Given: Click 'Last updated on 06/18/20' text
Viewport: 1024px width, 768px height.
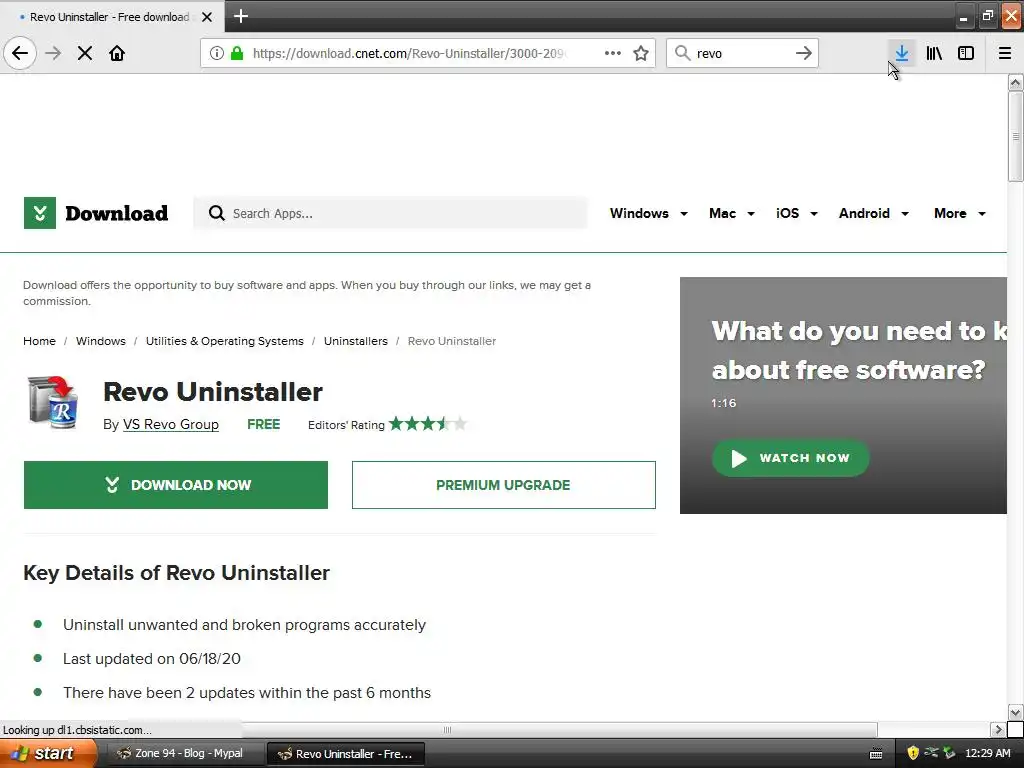Looking at the screenshot, I should pyautogui.click(x=152, y=658).
